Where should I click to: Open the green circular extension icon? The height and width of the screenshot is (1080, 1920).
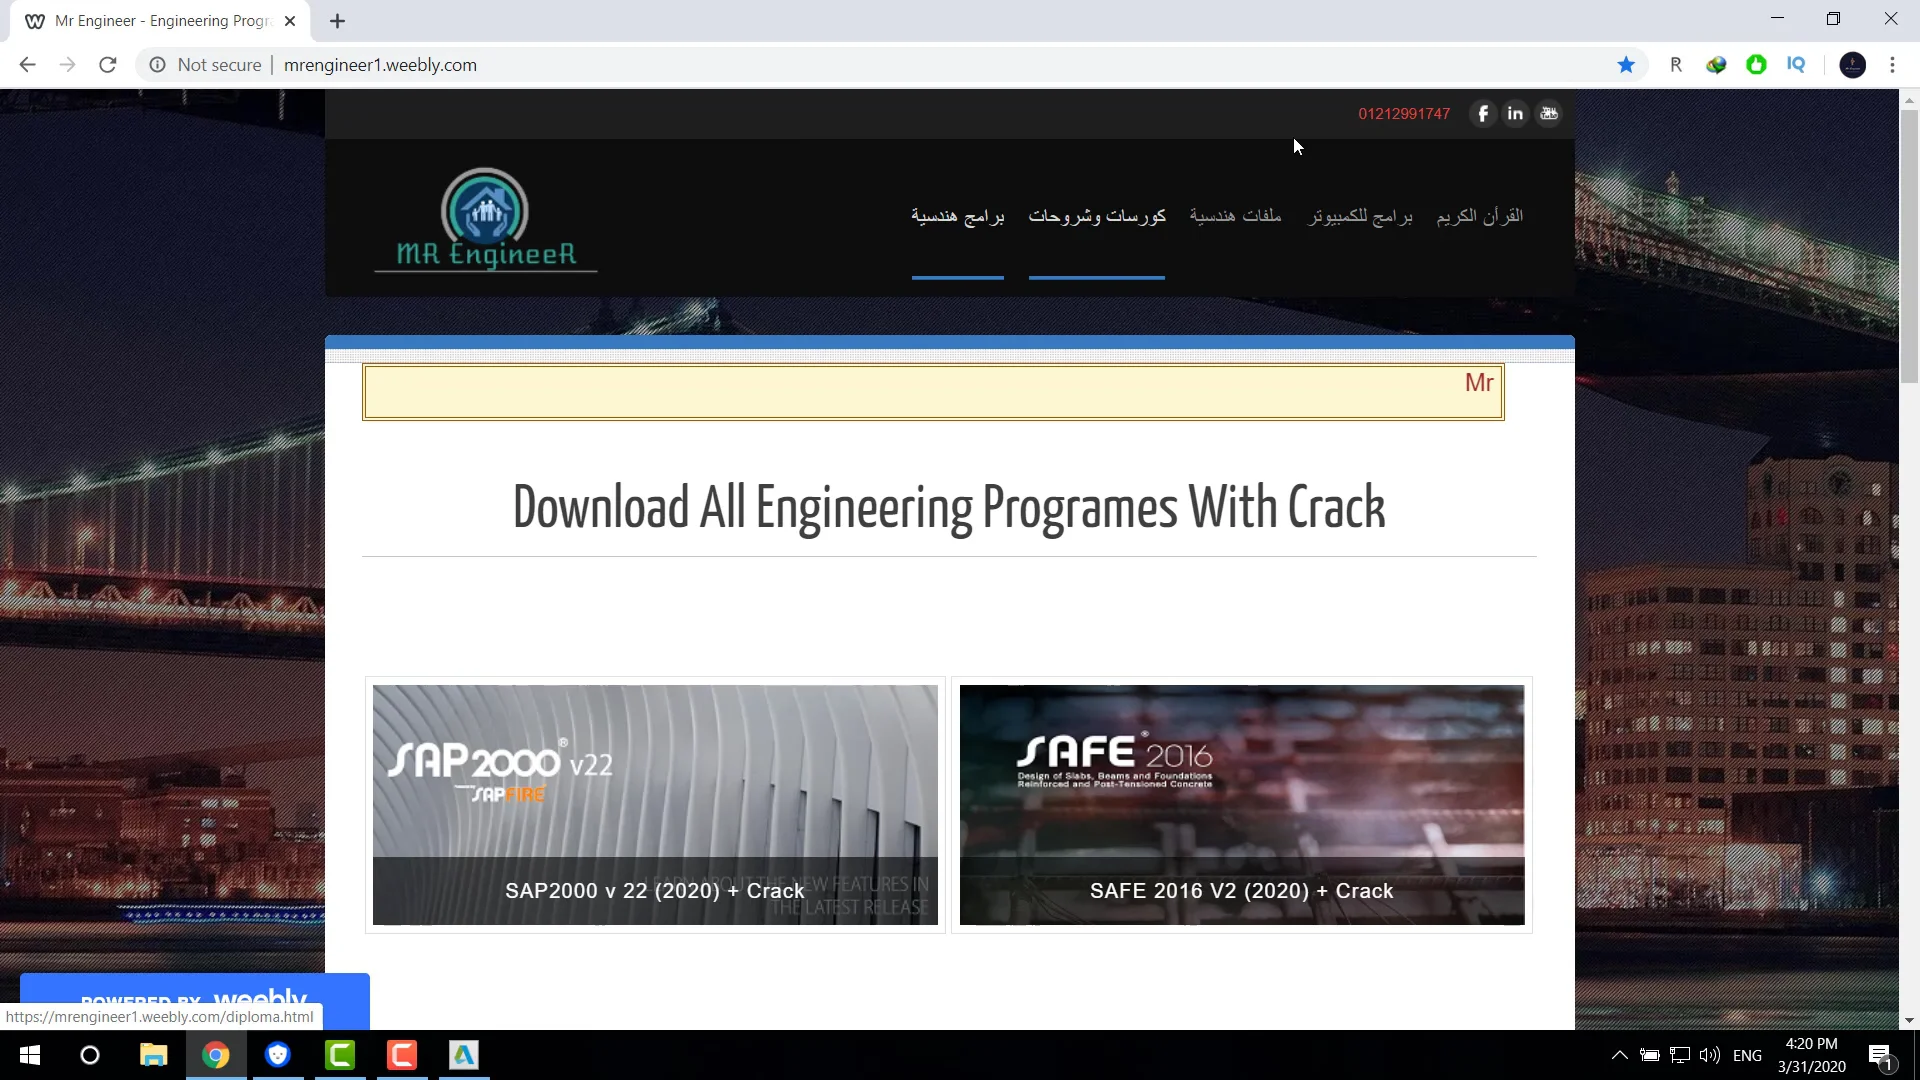[1756, 65]
